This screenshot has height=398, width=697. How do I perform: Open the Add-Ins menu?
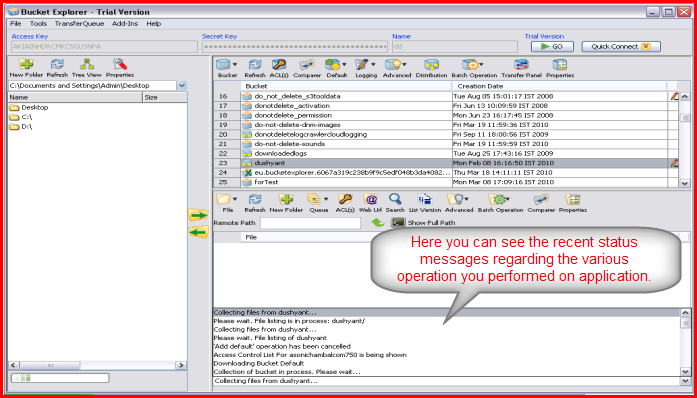click(125, 24)
